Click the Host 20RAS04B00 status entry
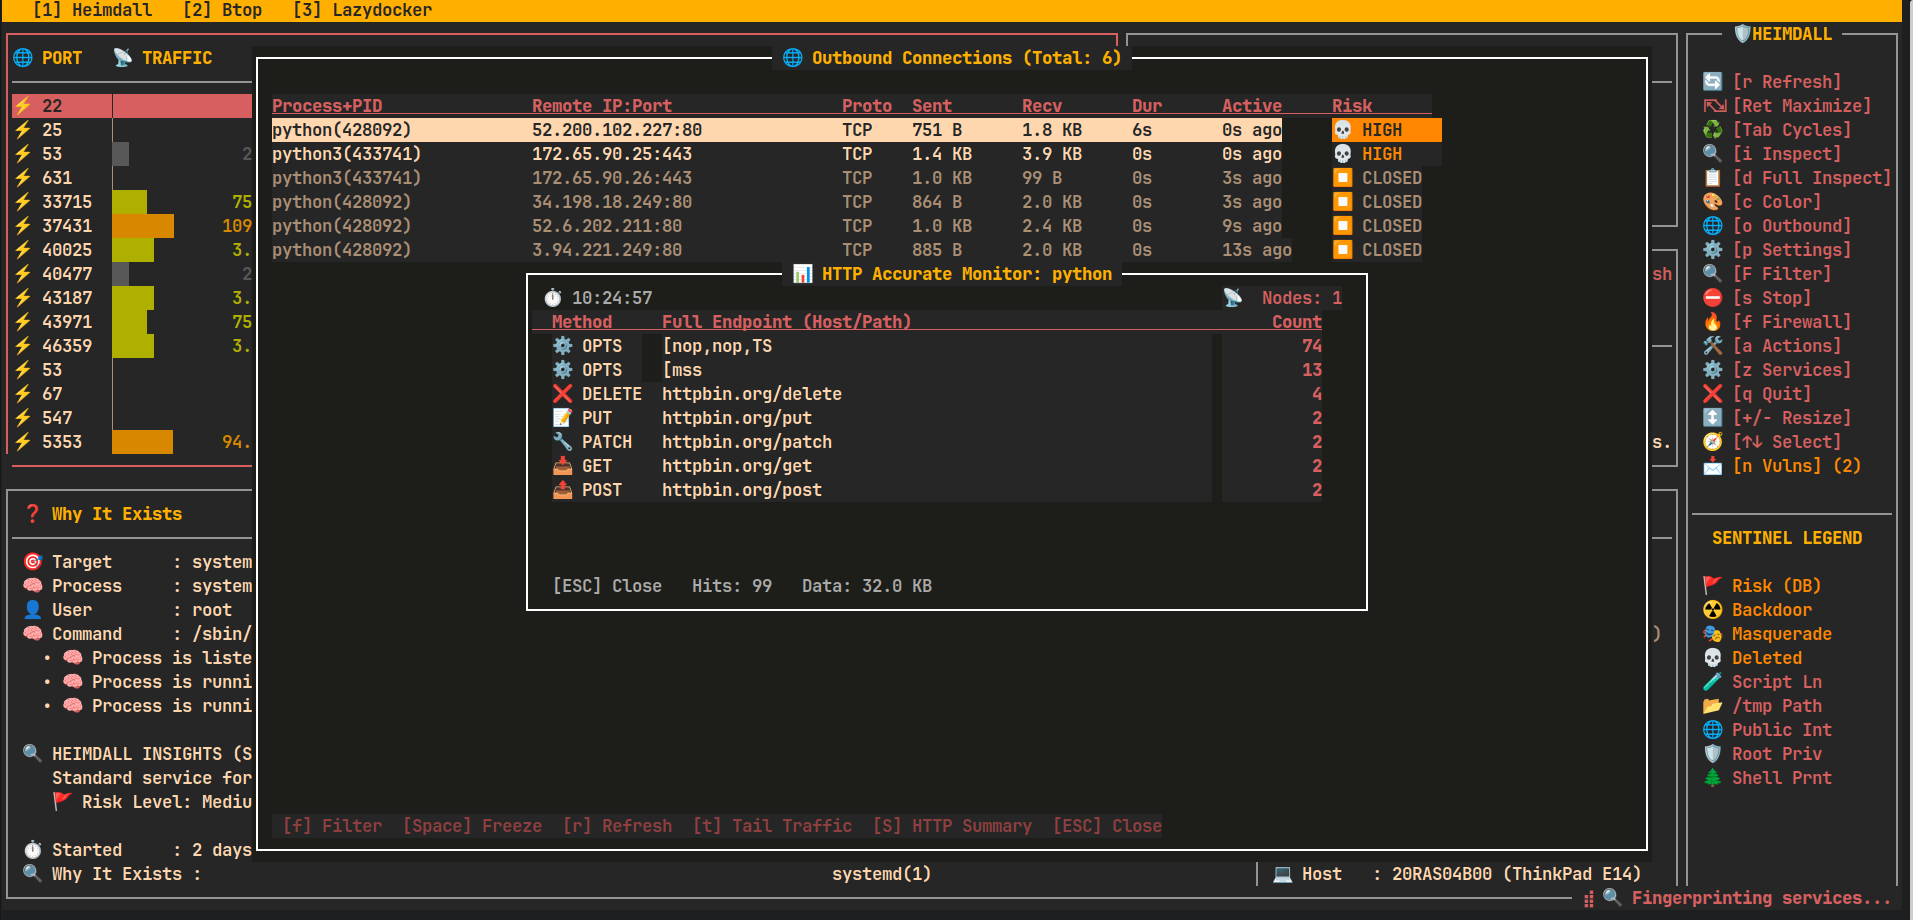The height and width of the screenshot is (920, 1913). [1457, 874]
